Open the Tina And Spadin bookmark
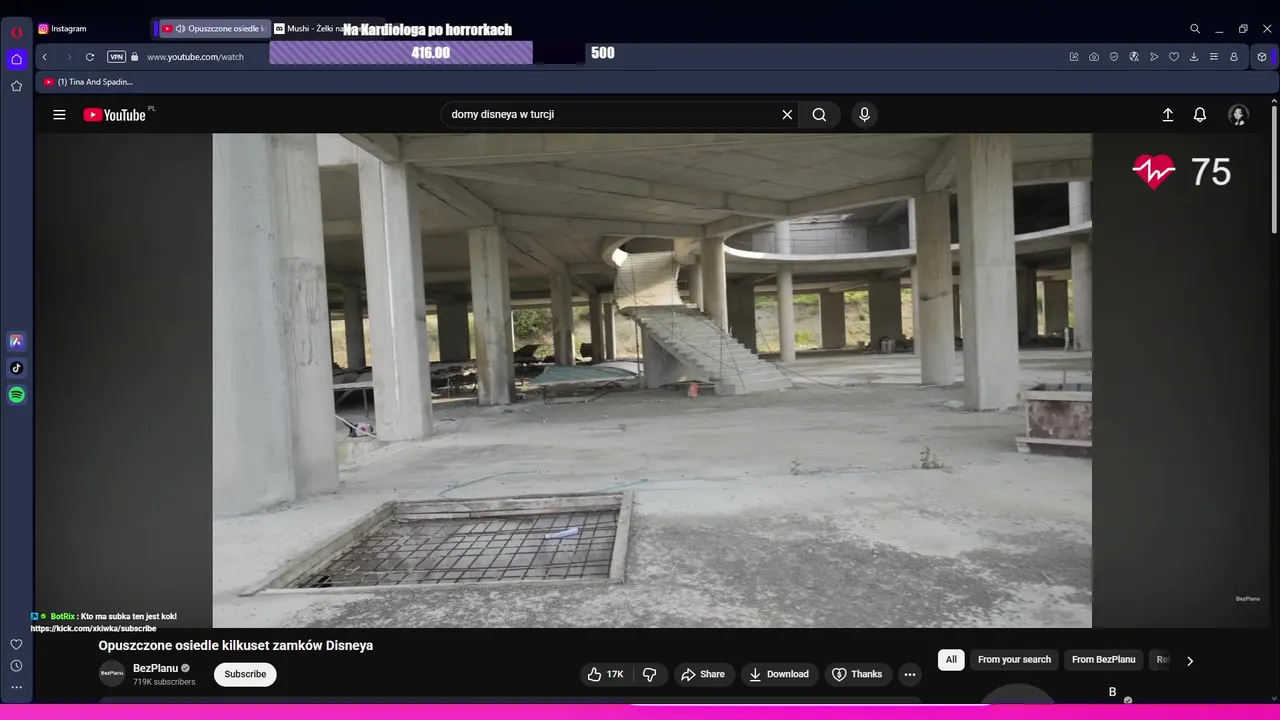 (x=88, y=82)
